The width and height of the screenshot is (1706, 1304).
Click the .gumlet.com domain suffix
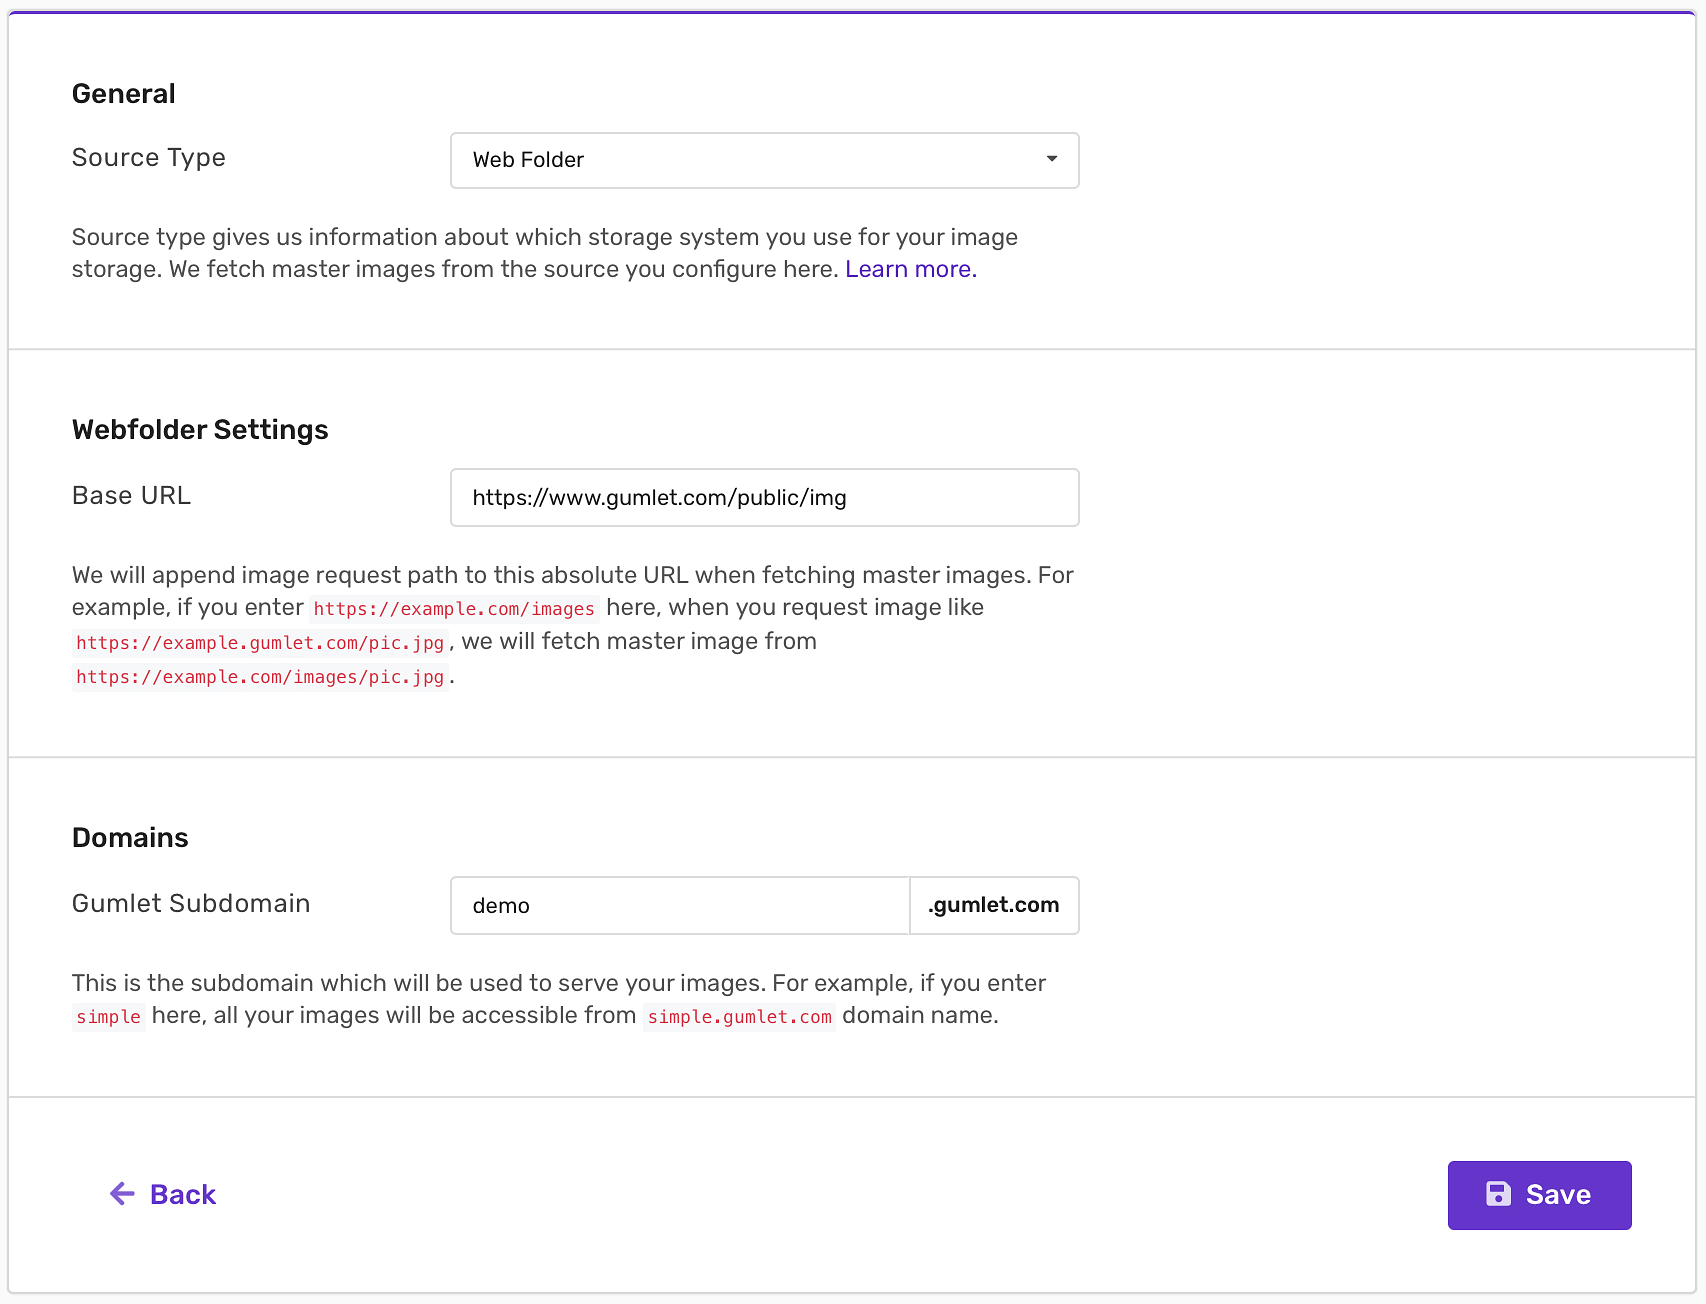click(x=994, y=905)
